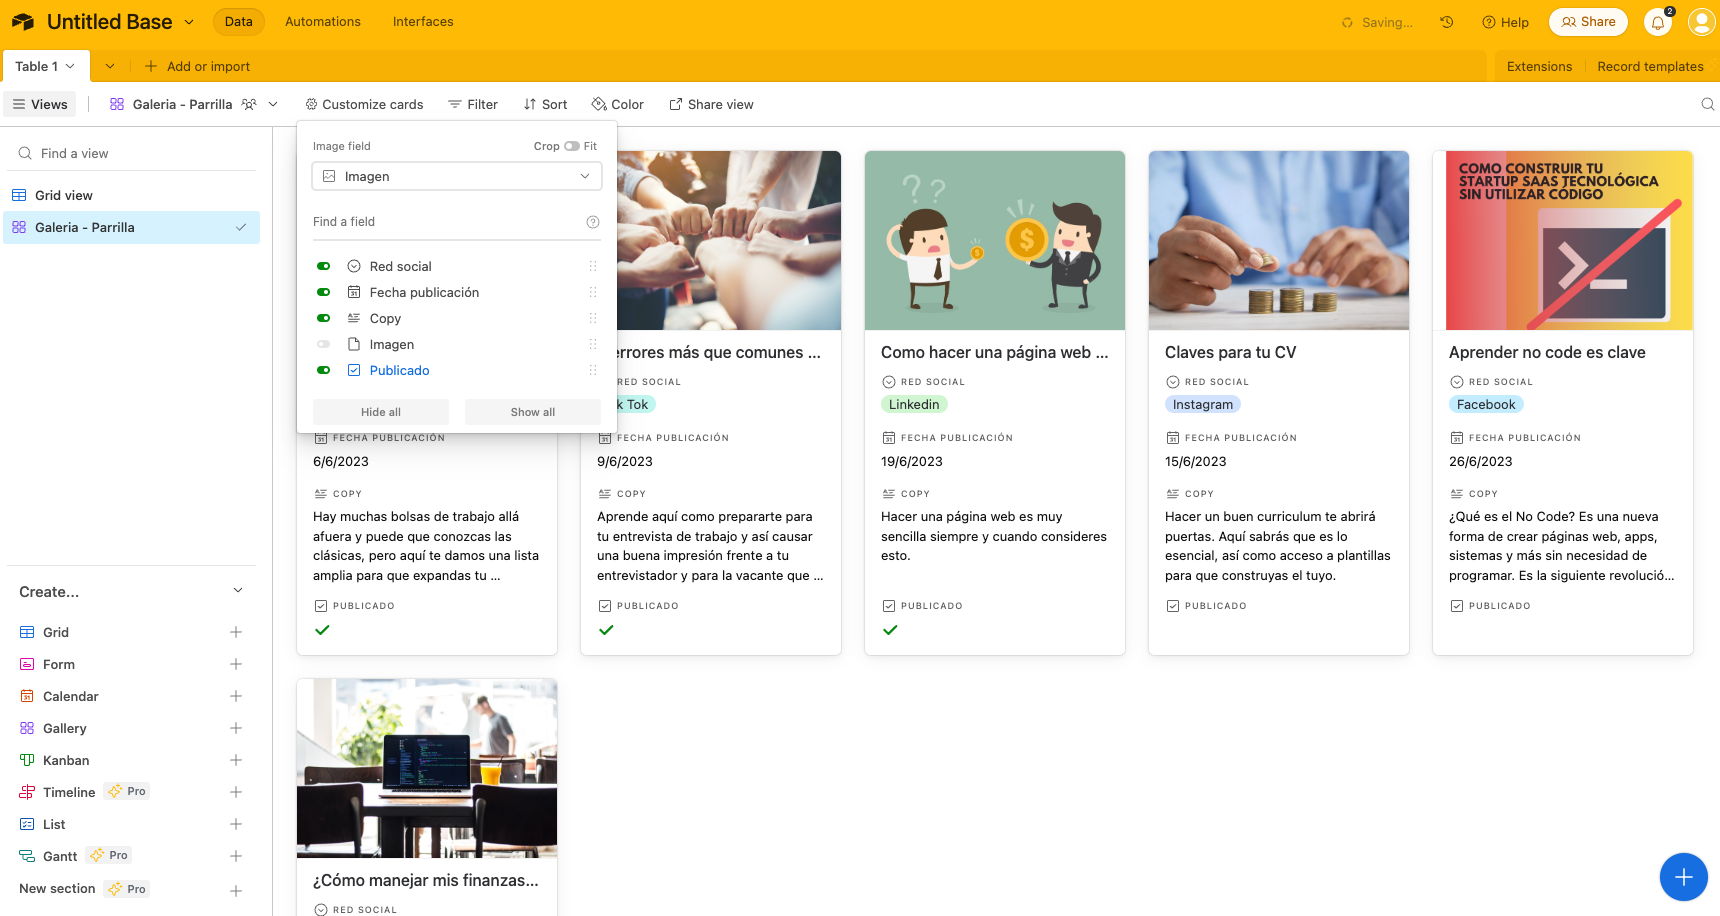This screenshot has width=1720, height=916.
Task: Add a new List view with plus icon
Action: point(236,824)
